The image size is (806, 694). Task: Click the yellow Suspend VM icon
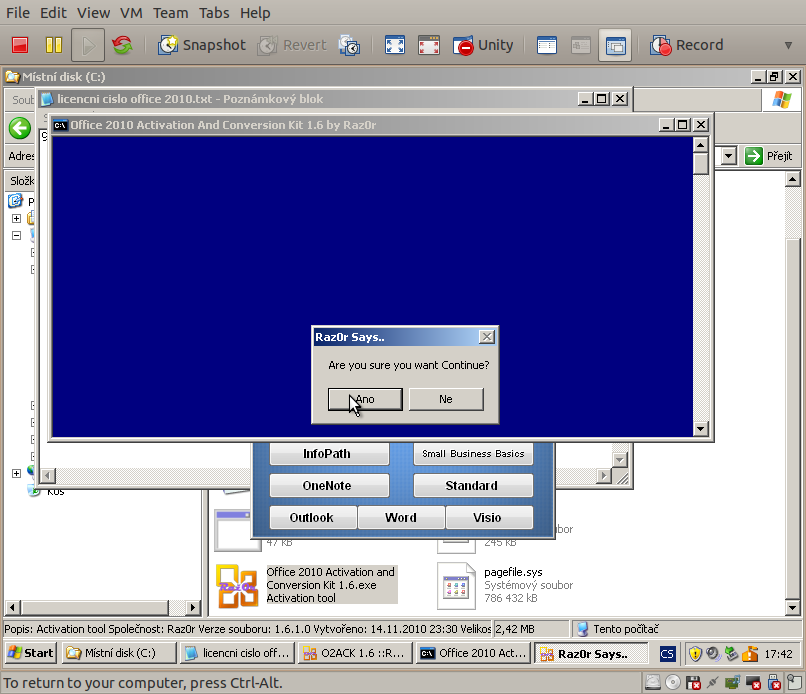[x=53, y=45]
